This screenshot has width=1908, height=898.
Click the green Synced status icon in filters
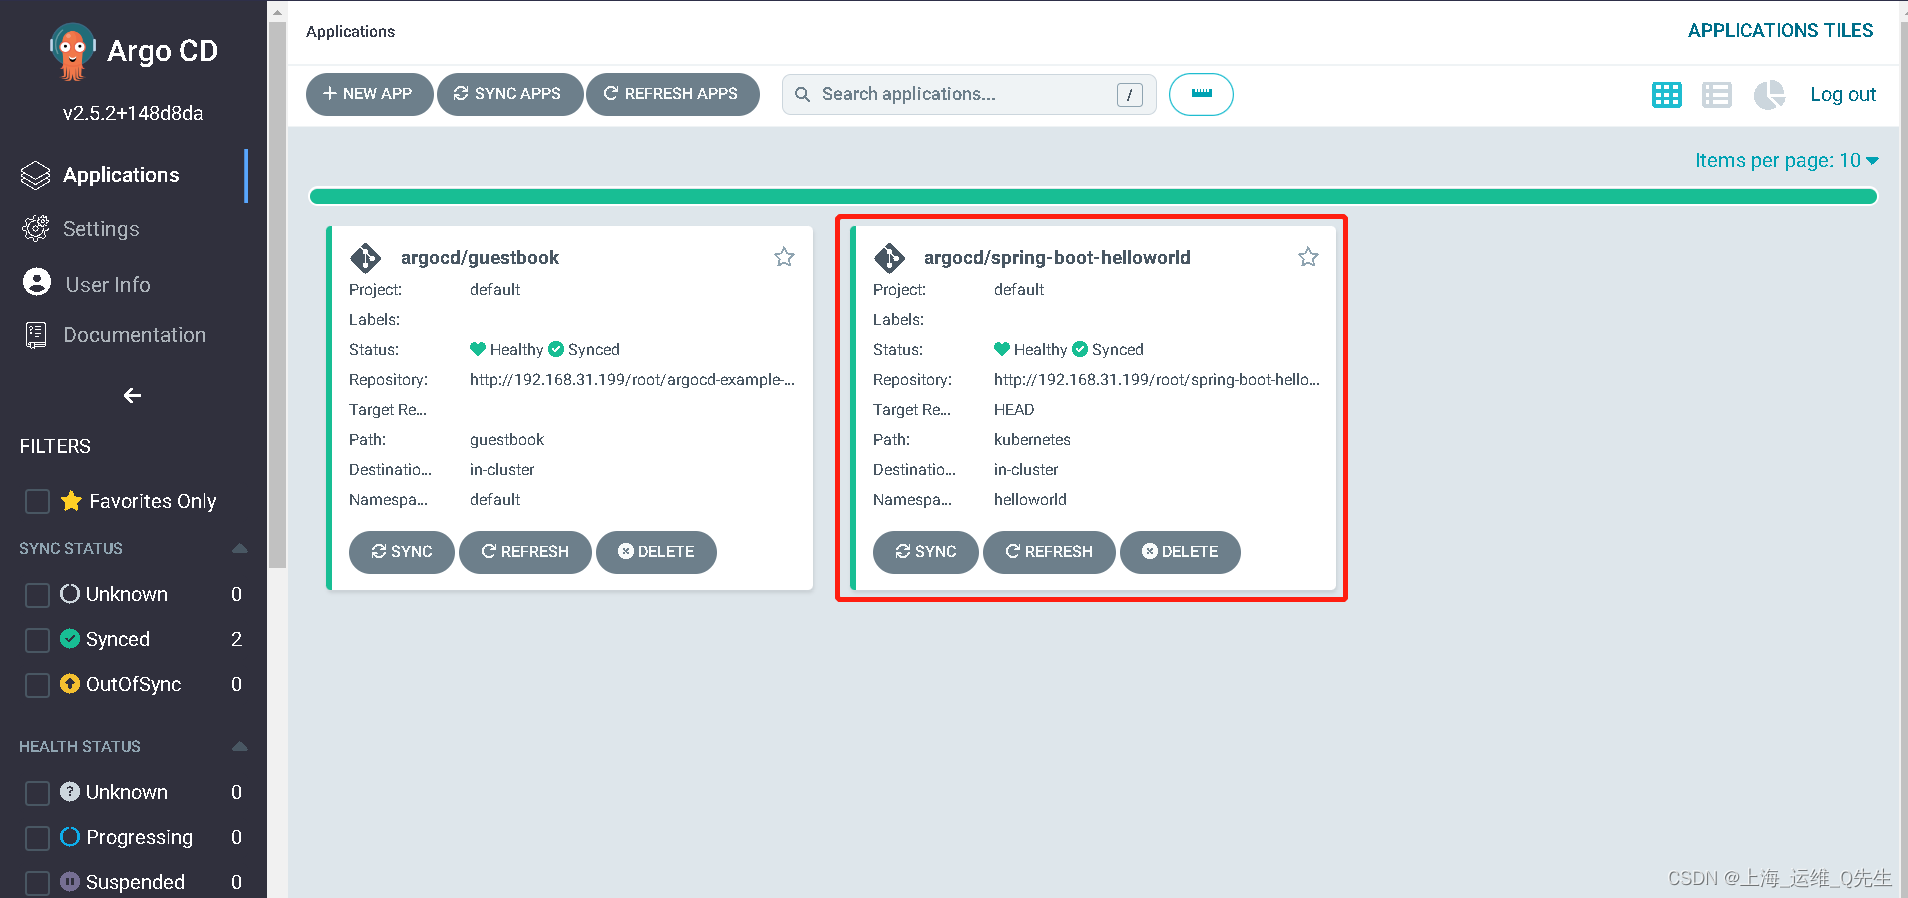(x=70, y=638)
